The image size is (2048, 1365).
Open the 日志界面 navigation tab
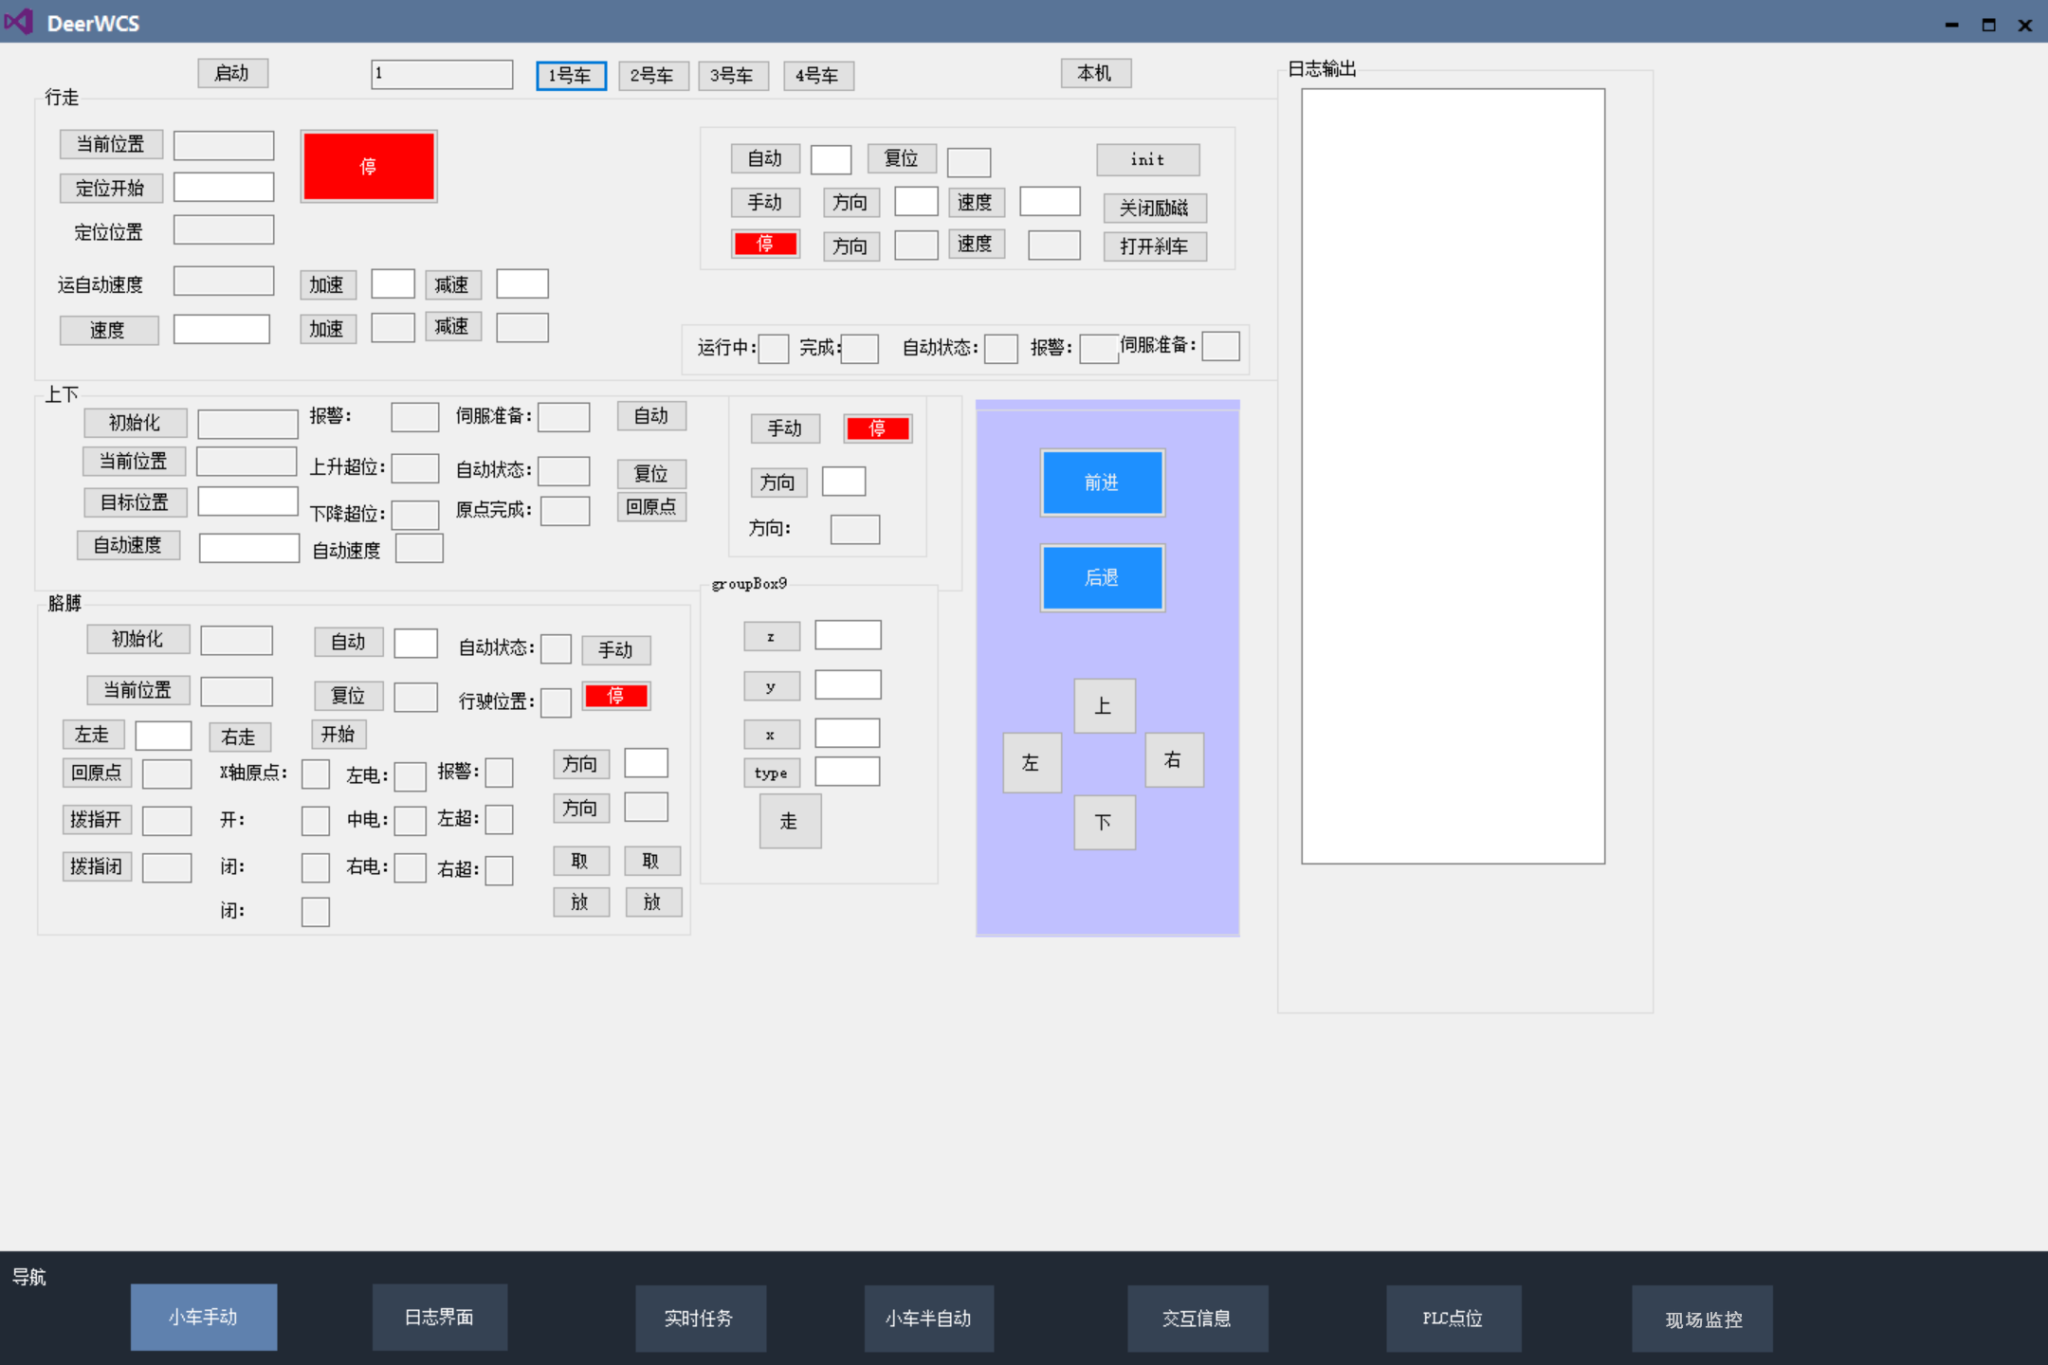439,1317
